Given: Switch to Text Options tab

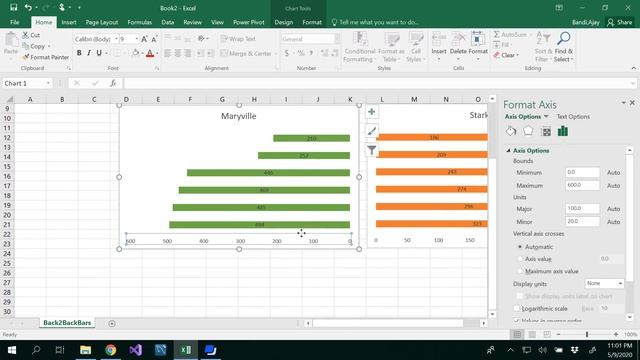Looking at the screenshot, I should click(573, 117).
